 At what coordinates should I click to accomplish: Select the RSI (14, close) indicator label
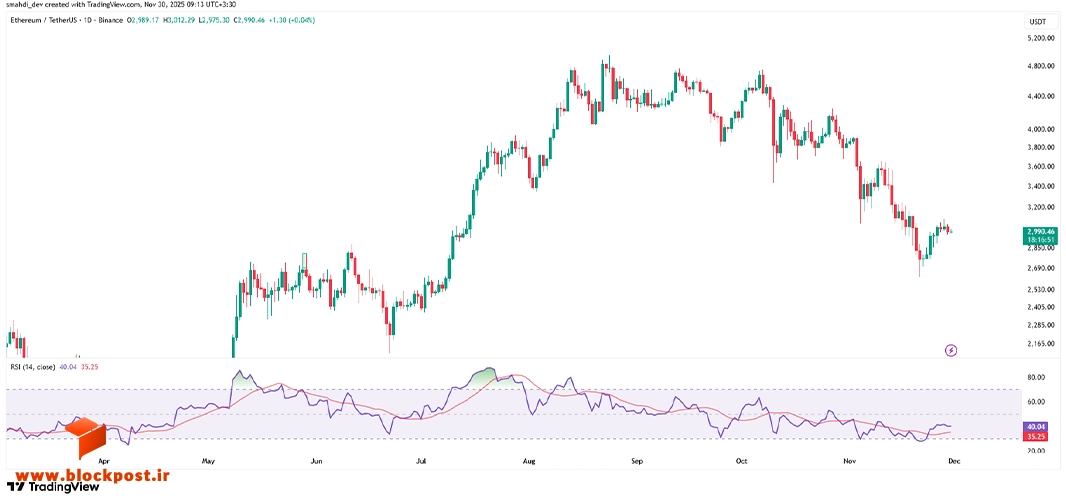pos(31,367)
